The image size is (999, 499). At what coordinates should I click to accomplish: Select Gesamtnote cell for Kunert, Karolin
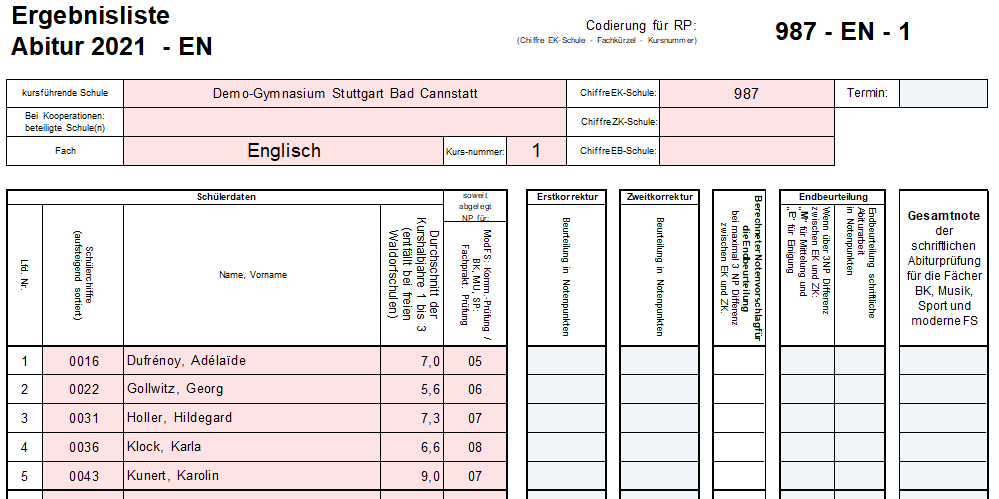942,476
